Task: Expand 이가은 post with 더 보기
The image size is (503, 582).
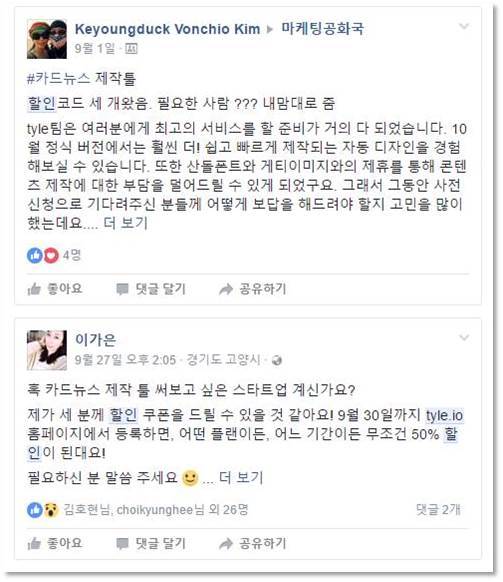Action: click(x=241, y=478)
